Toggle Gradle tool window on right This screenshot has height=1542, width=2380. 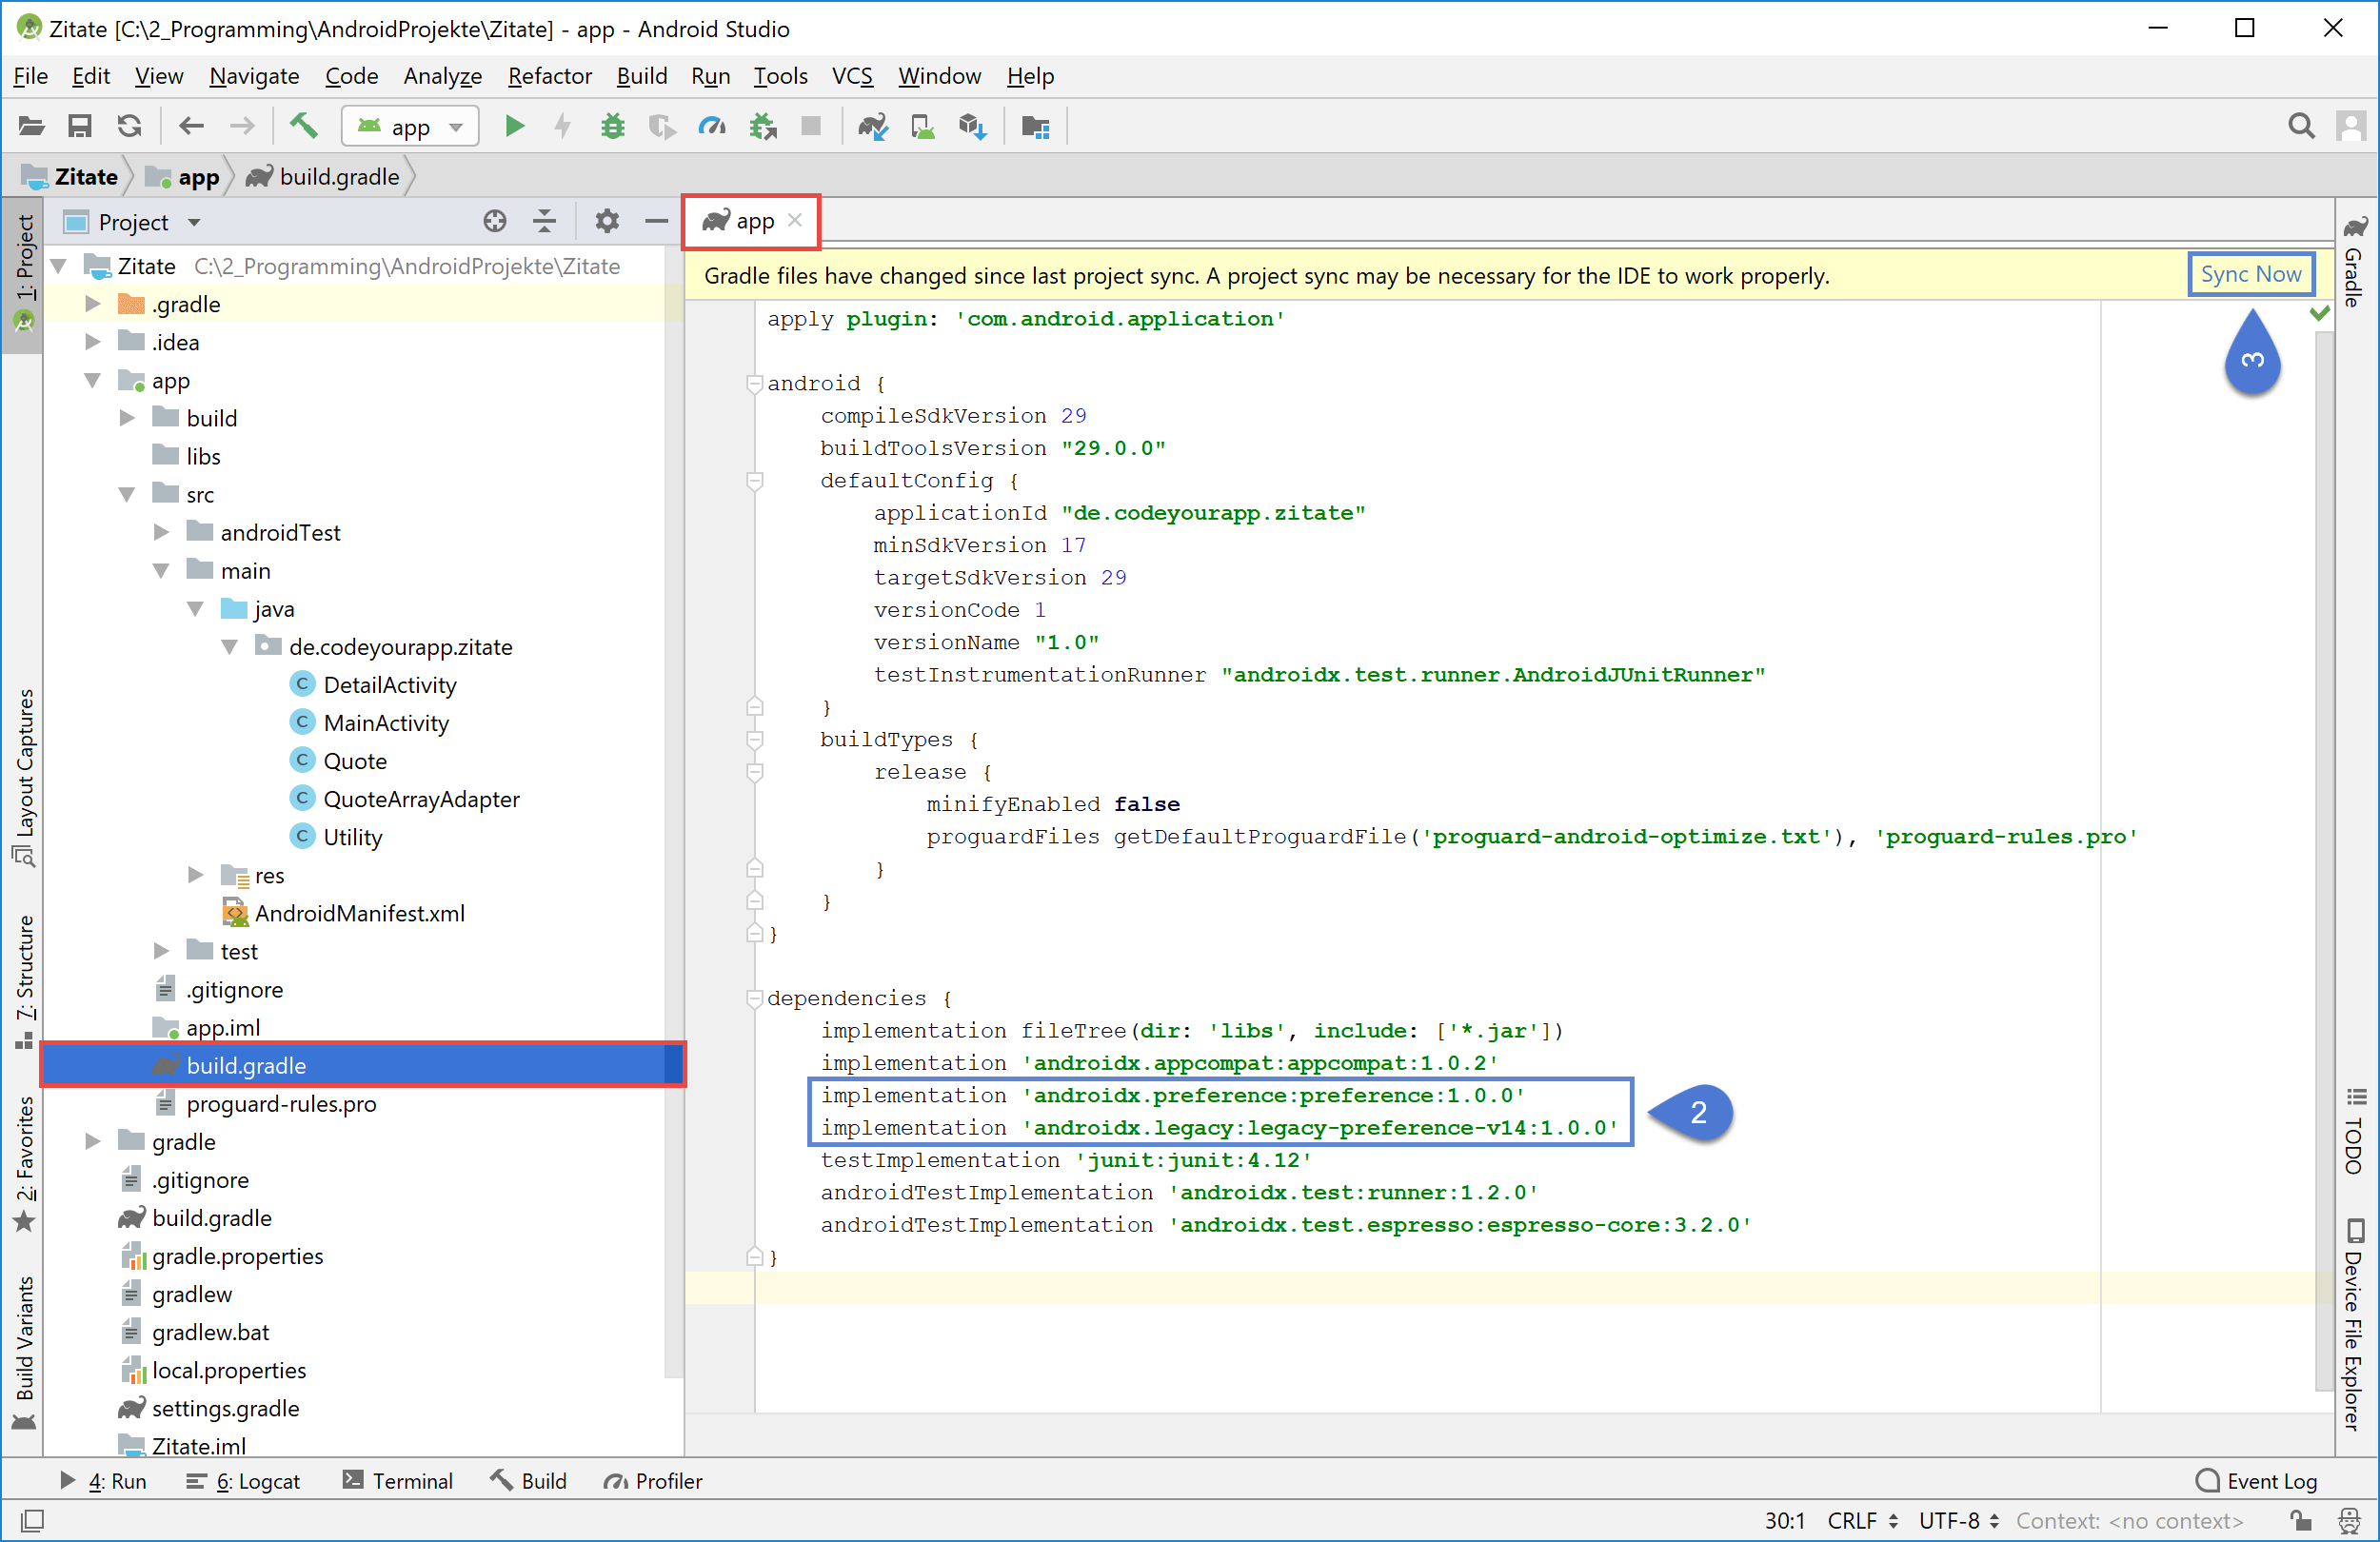[2354, 262]
